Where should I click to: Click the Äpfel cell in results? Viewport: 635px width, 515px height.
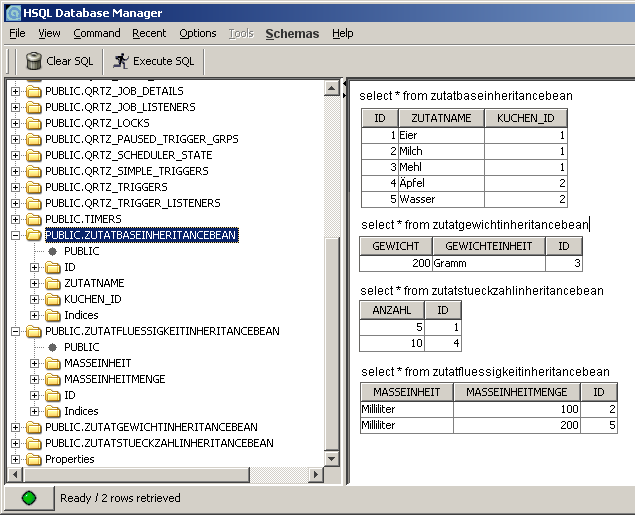pos(441,183)
